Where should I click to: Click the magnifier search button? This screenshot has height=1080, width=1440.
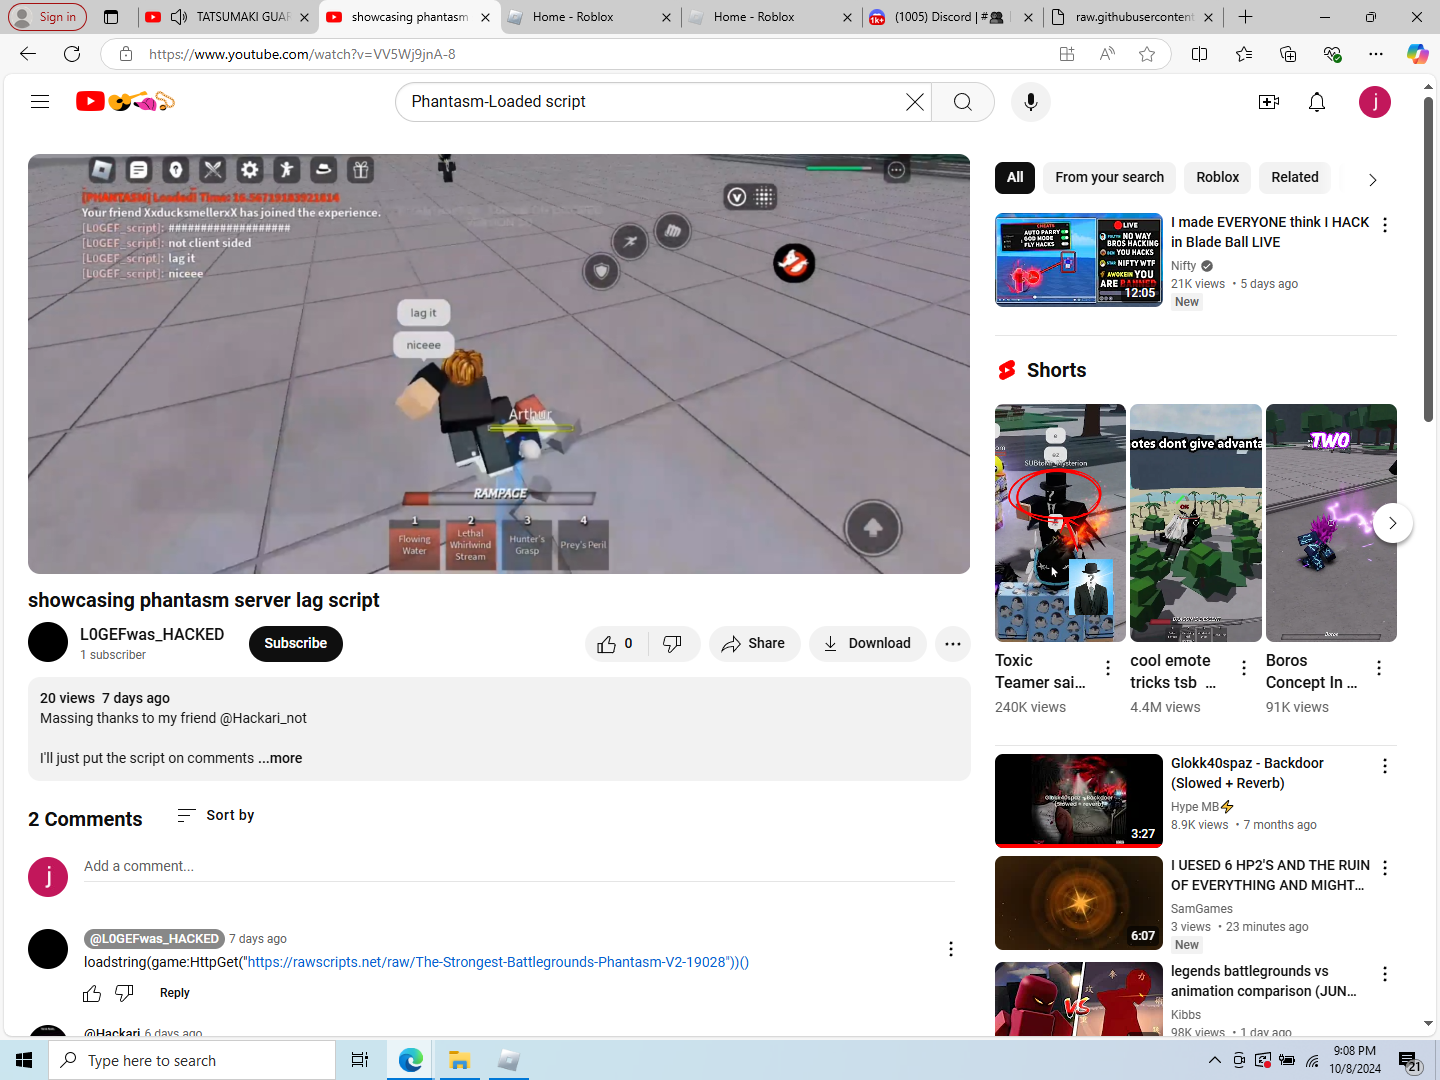(x=962, y=102)
